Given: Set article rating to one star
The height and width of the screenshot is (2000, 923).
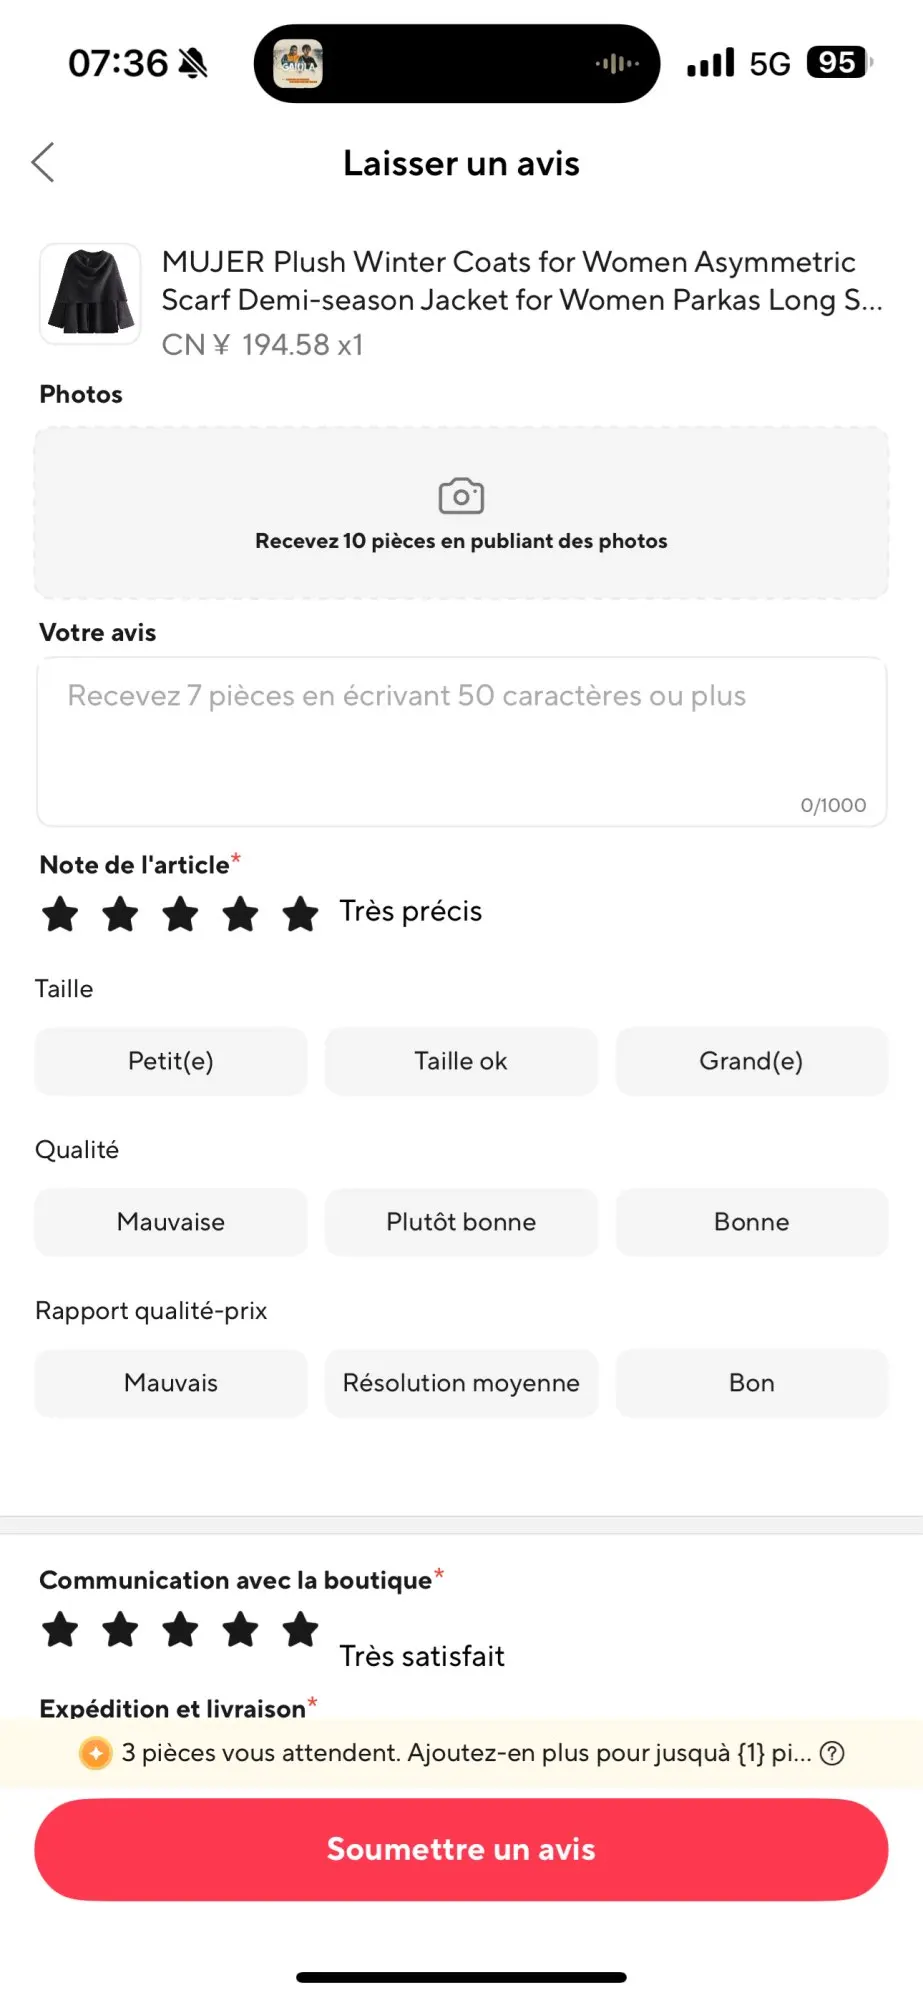Looking at the screenshot, I should pyautogui.click(x=61, y=913).
